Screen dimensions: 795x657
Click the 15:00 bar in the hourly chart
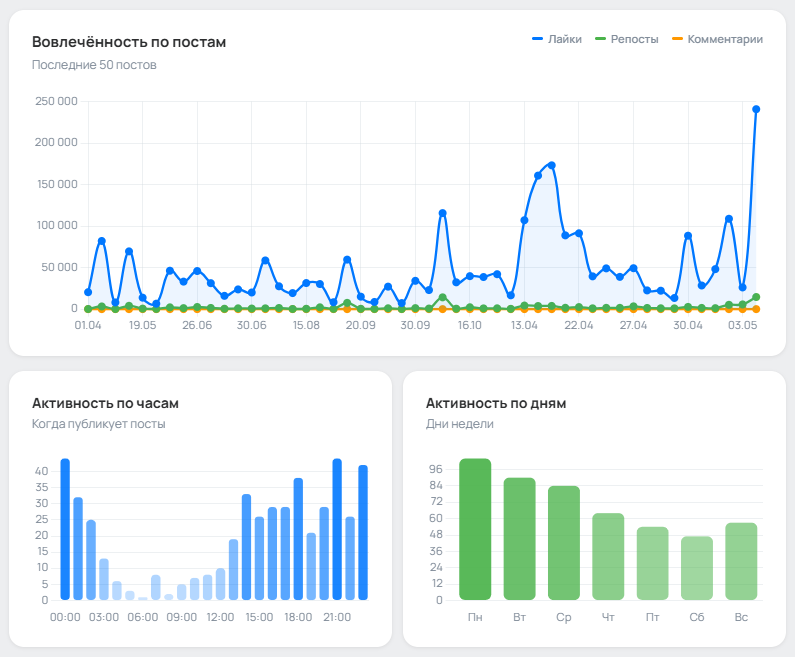tap(259, 558)
